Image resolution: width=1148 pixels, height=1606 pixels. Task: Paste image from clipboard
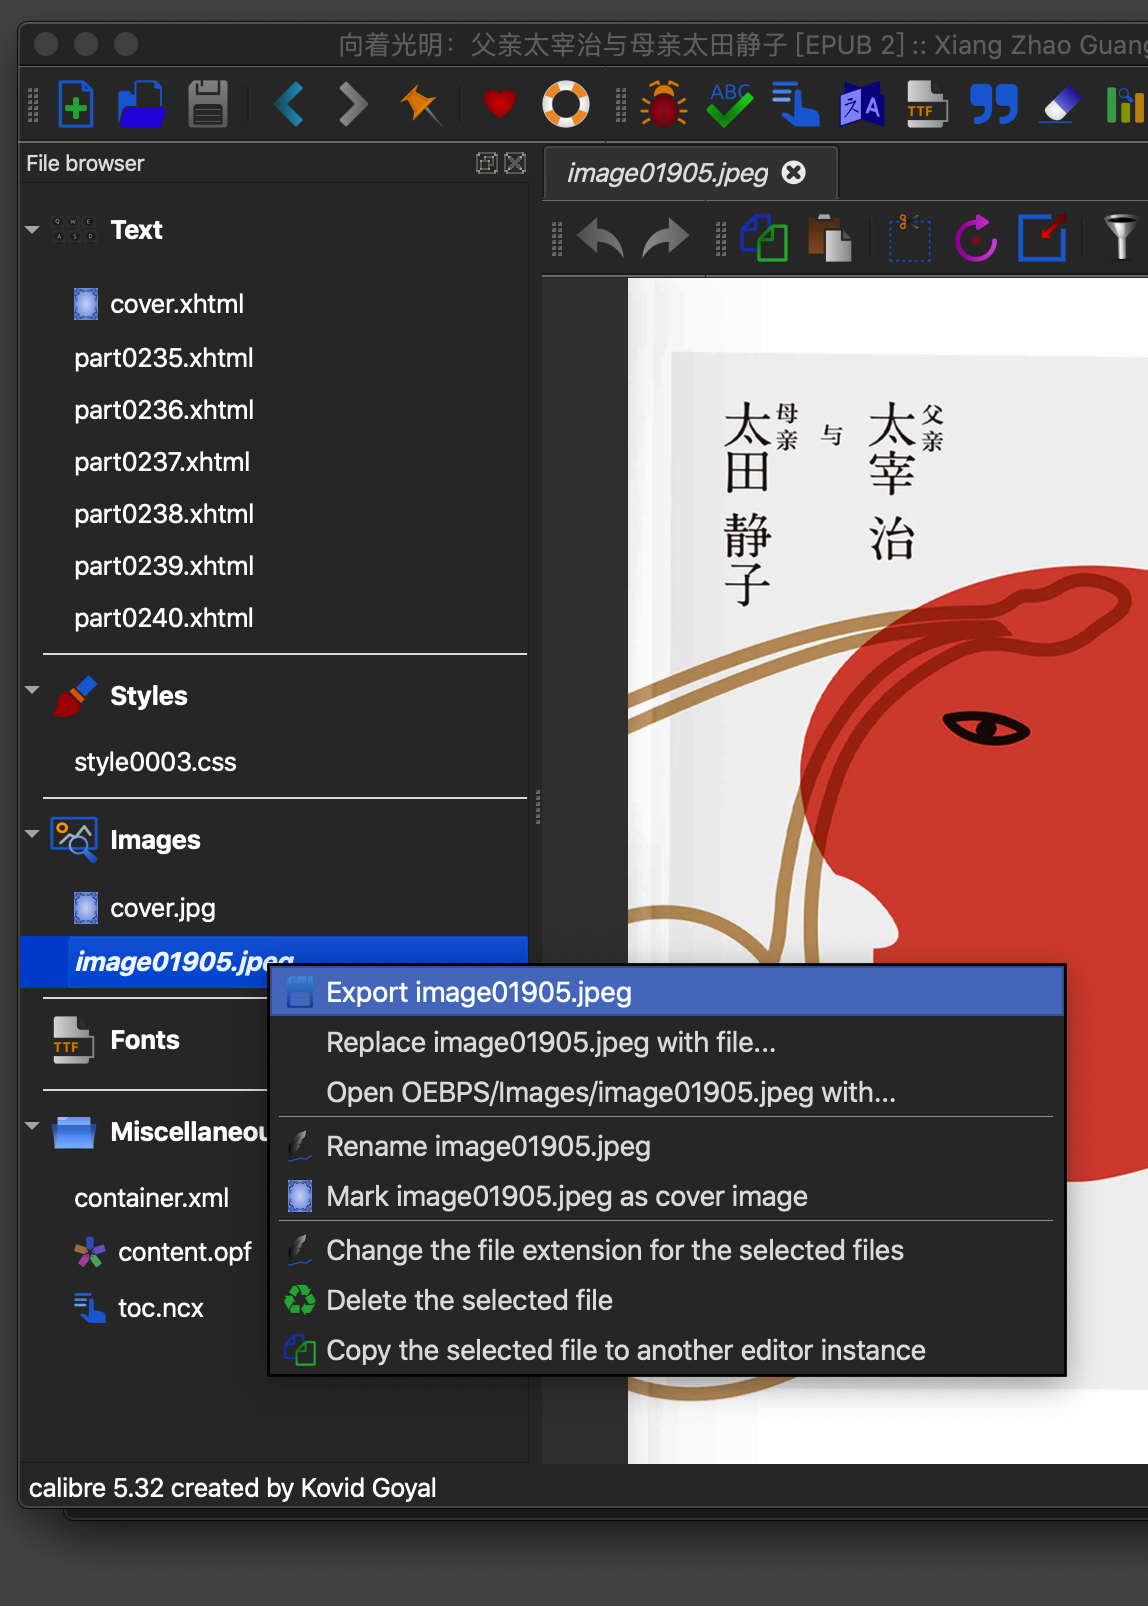tap(829, 239)
